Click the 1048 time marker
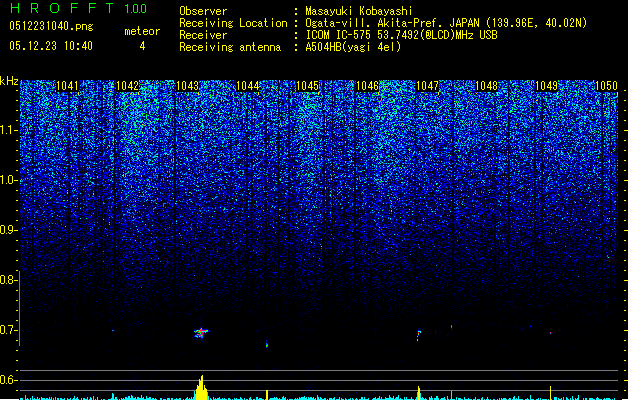The height and width of the screenshot is (400, 629). point(486,86)
